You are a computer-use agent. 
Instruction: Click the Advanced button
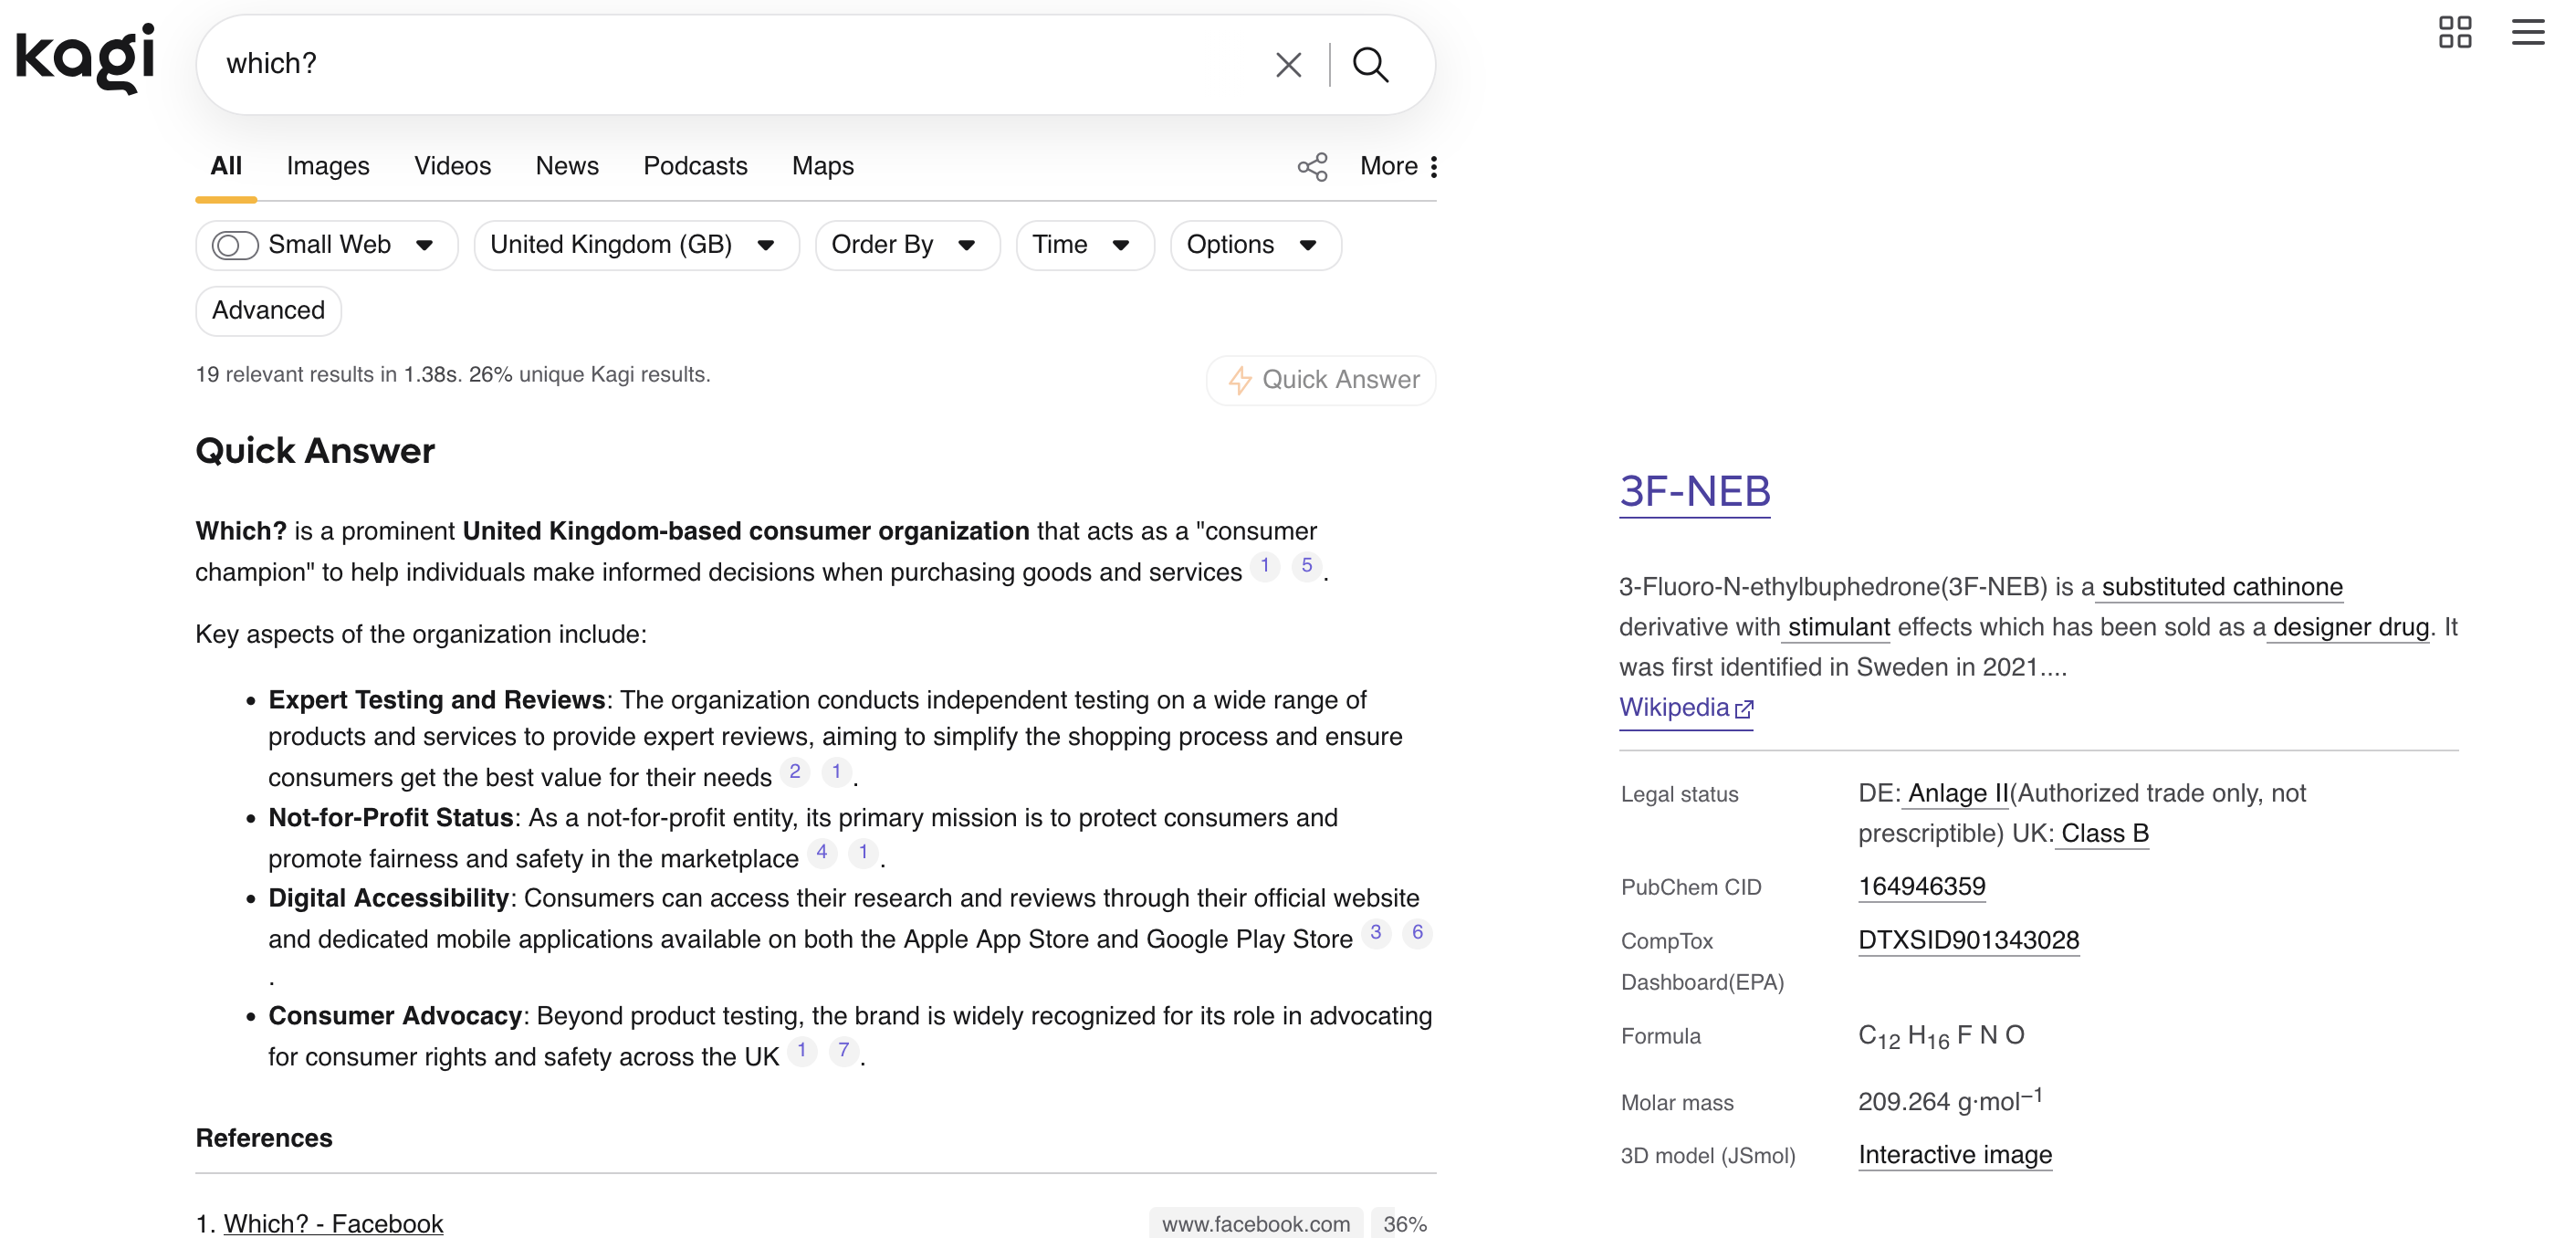(x=268, y=311)
